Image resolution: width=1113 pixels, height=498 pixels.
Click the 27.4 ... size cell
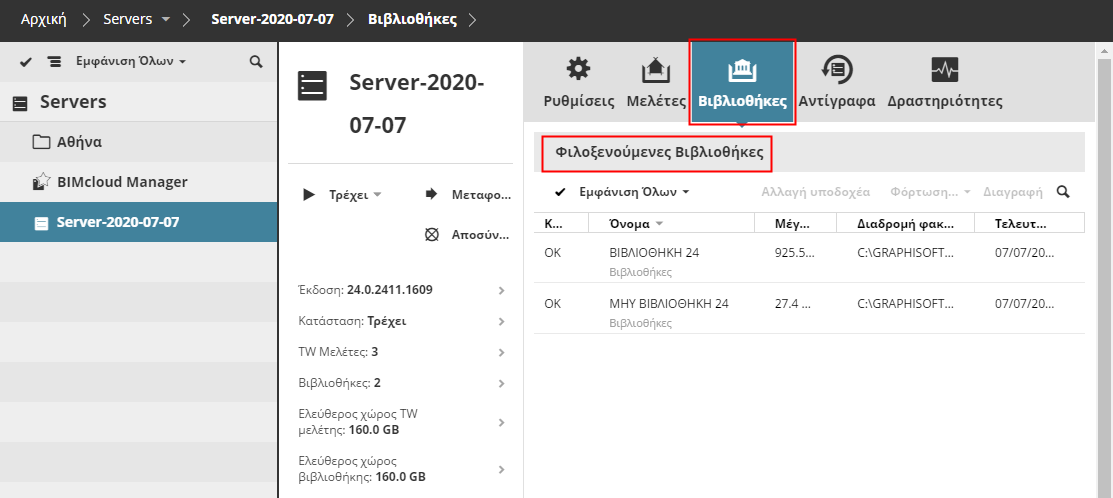click(x=793, y=304)
